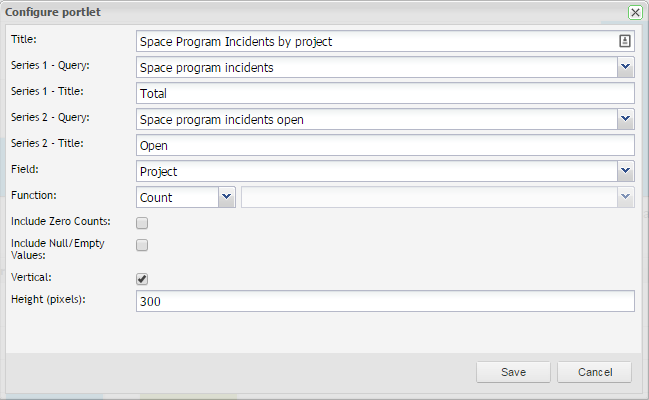Screen dimensions: 649x400
Task: Click the 'Space program incidents' query text box
Action: [x=375, y=67]
